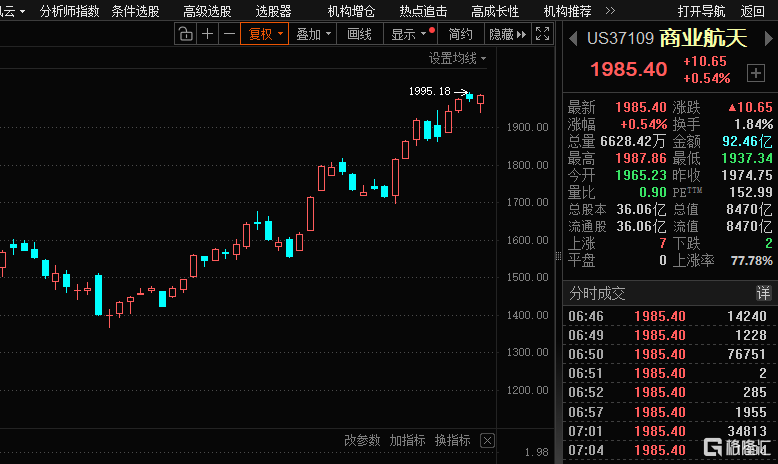This screenshot has width=778, height=464.
Task: Click 最高 value 1987.86
Action: [641, 158]
